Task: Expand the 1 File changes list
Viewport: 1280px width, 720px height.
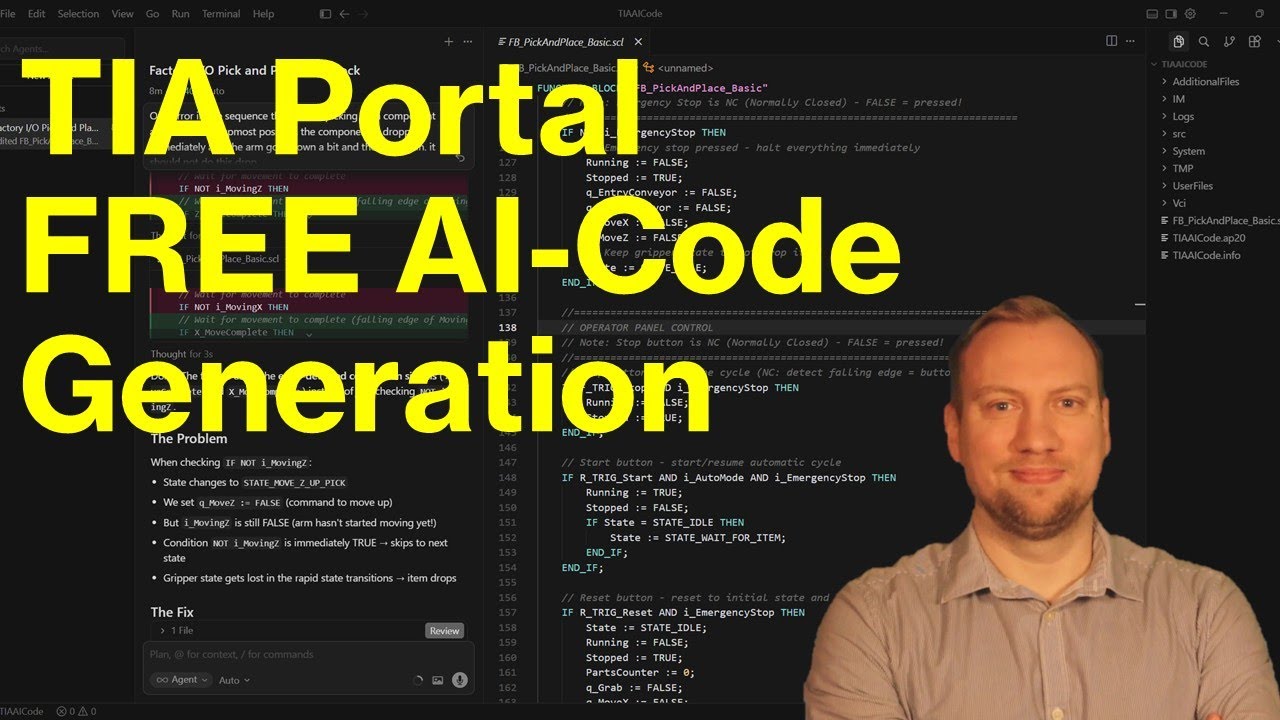Action: click(177, 631)
